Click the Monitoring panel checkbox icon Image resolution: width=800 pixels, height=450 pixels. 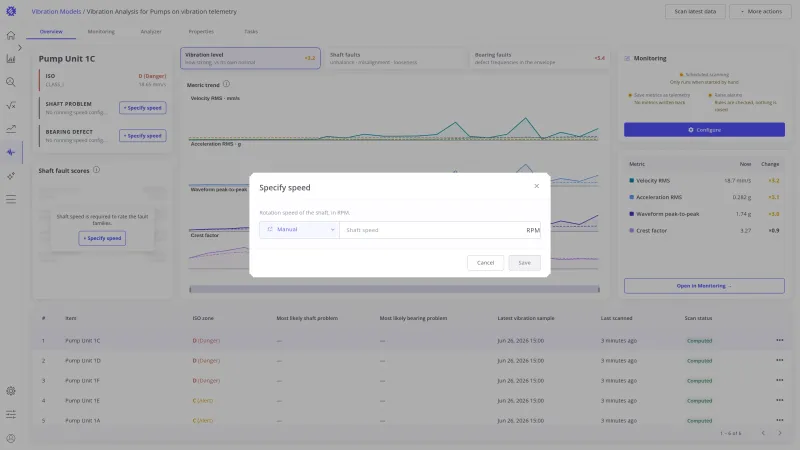click(x=627, y=59)
